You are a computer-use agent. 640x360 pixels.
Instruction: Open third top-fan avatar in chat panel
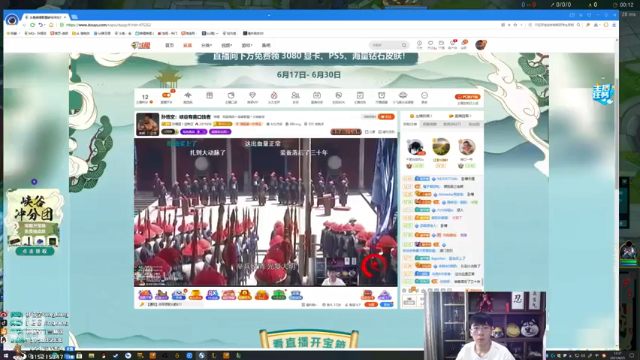coord(467,147)
